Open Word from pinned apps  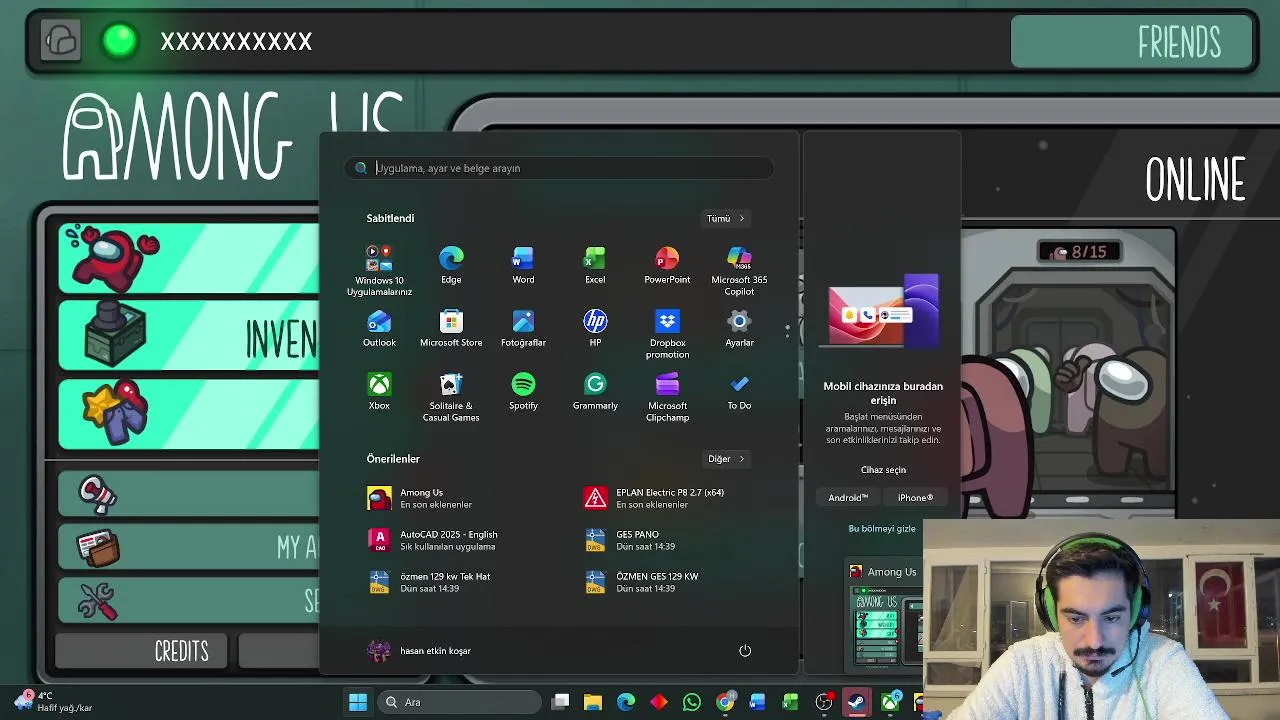(523, 265)
